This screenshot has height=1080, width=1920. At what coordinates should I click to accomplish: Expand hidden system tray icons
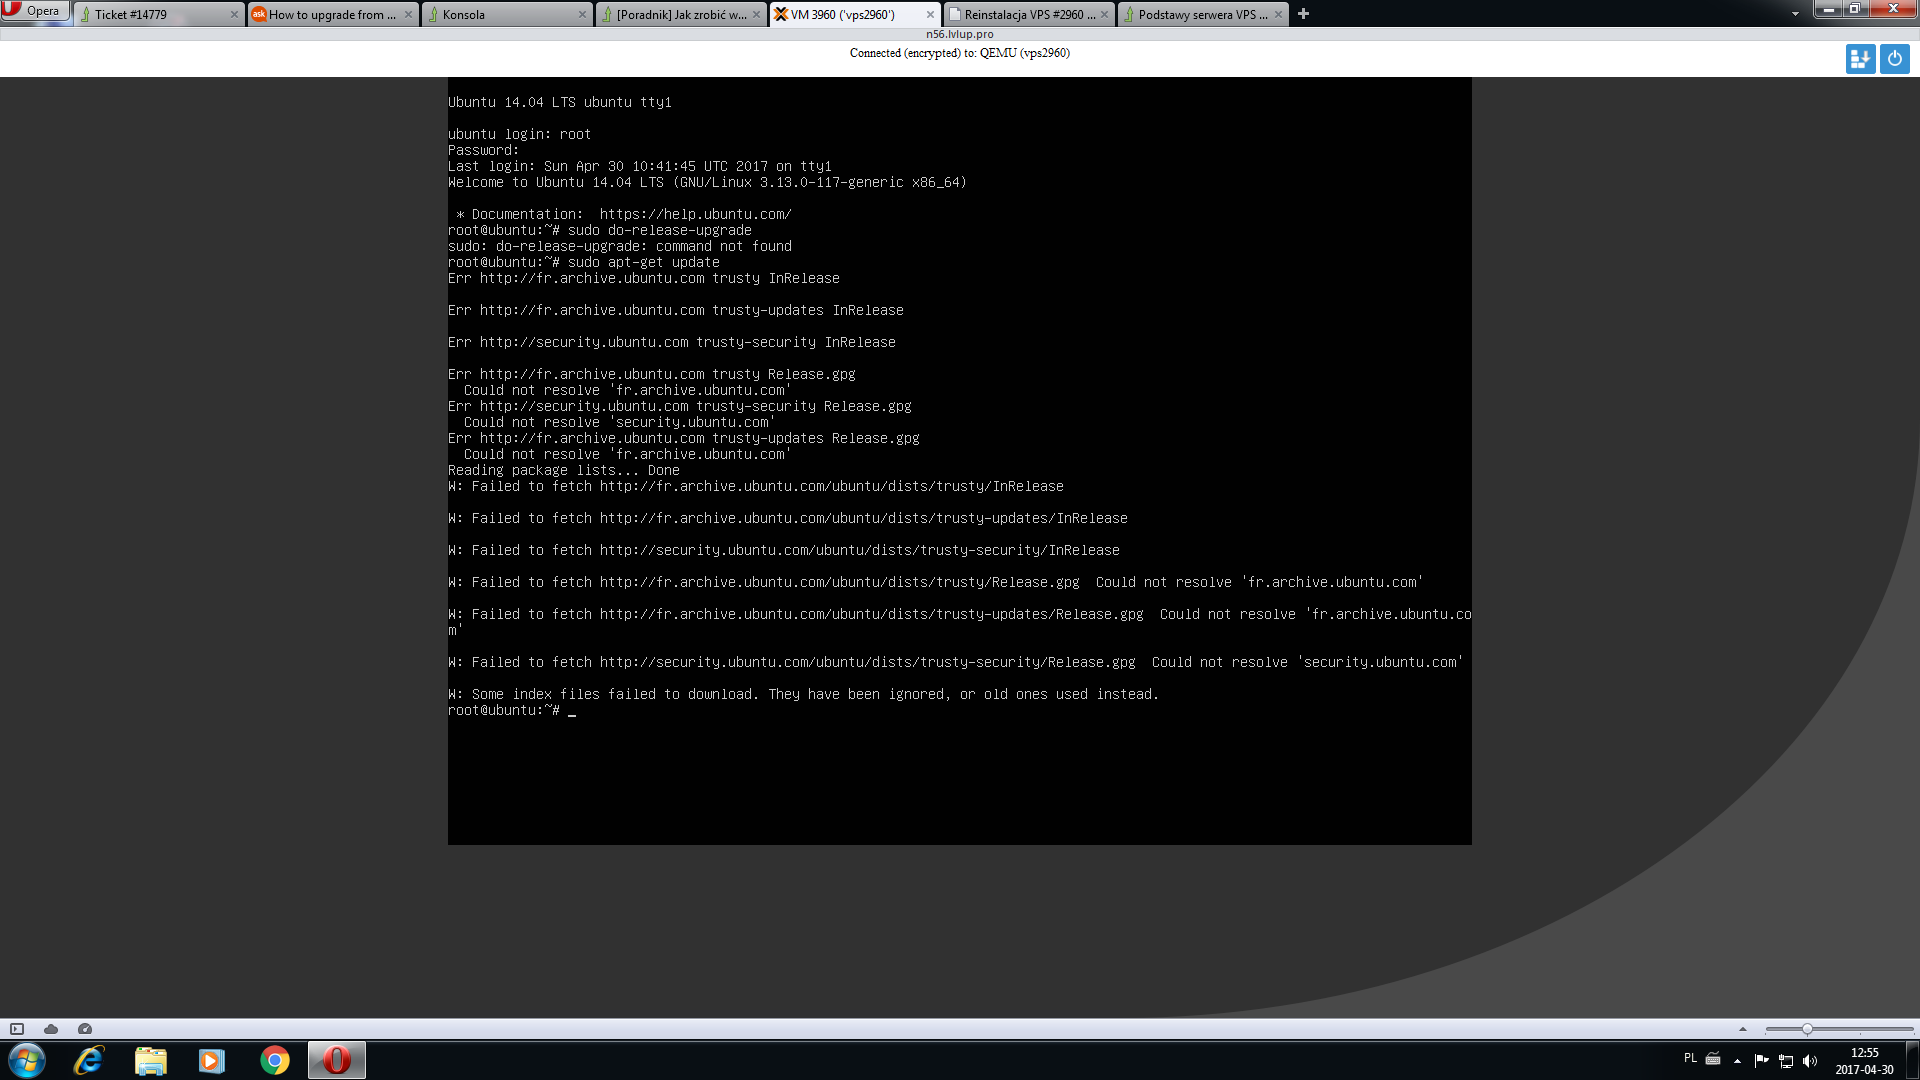point(1737,1061)
